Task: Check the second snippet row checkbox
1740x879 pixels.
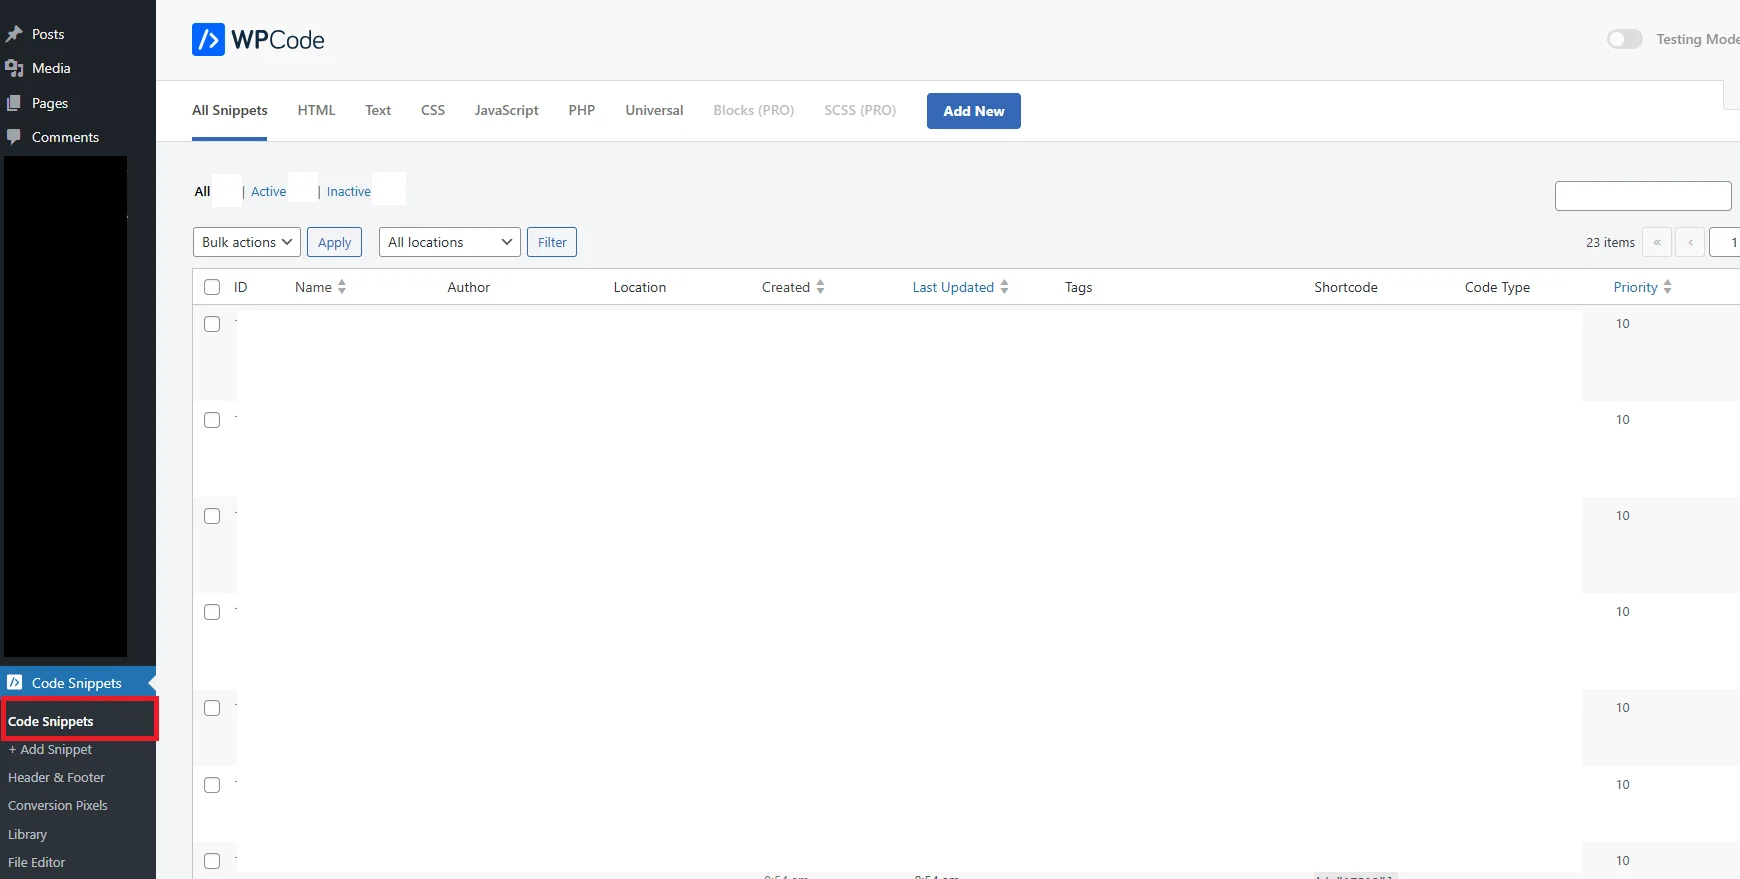Action: click(212, 420)
